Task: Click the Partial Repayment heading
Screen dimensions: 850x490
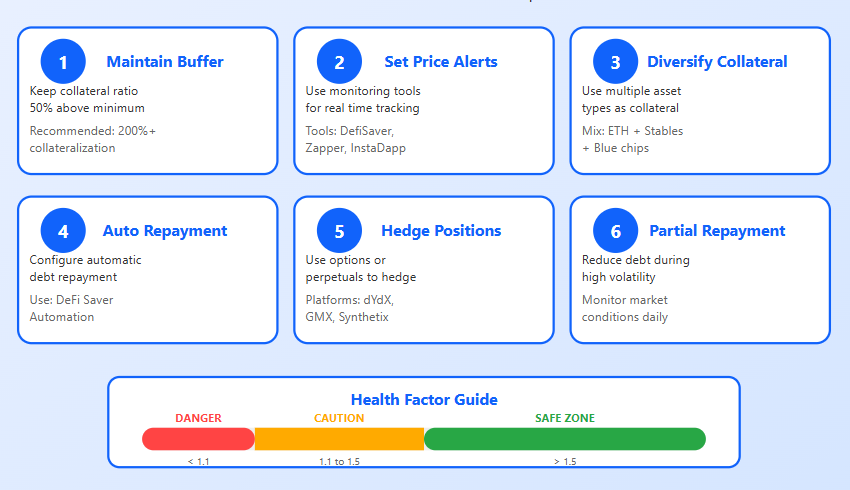Action: 717,231
